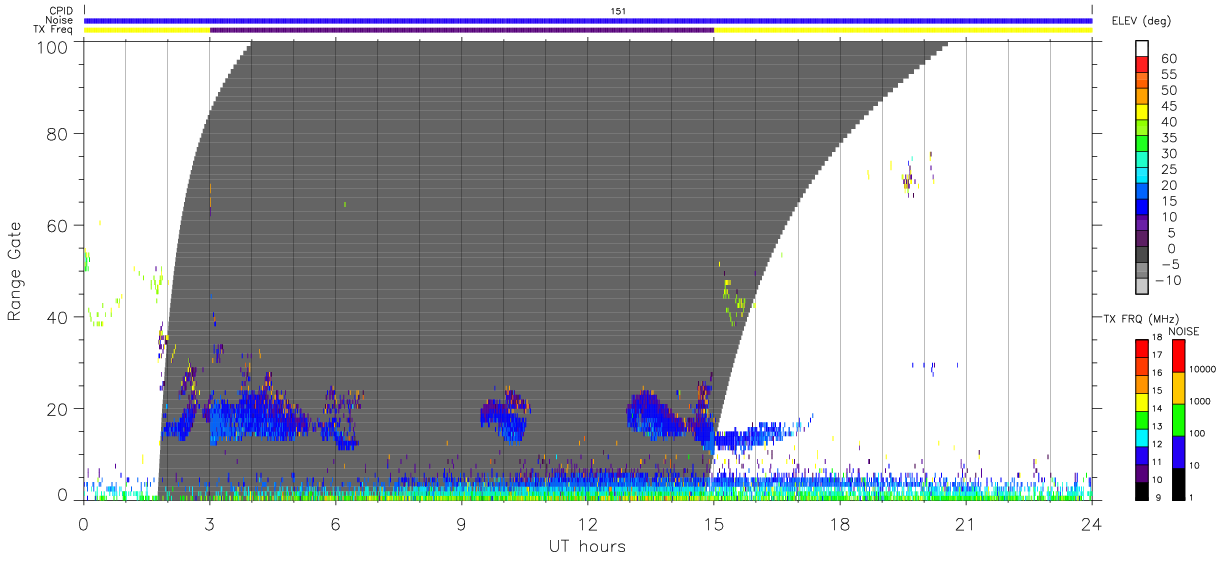Screen dimensions: 1228x567
Task: Click the dark gray −5–0 segment of ELEV color bar
Action: (x=1142, y=255)
